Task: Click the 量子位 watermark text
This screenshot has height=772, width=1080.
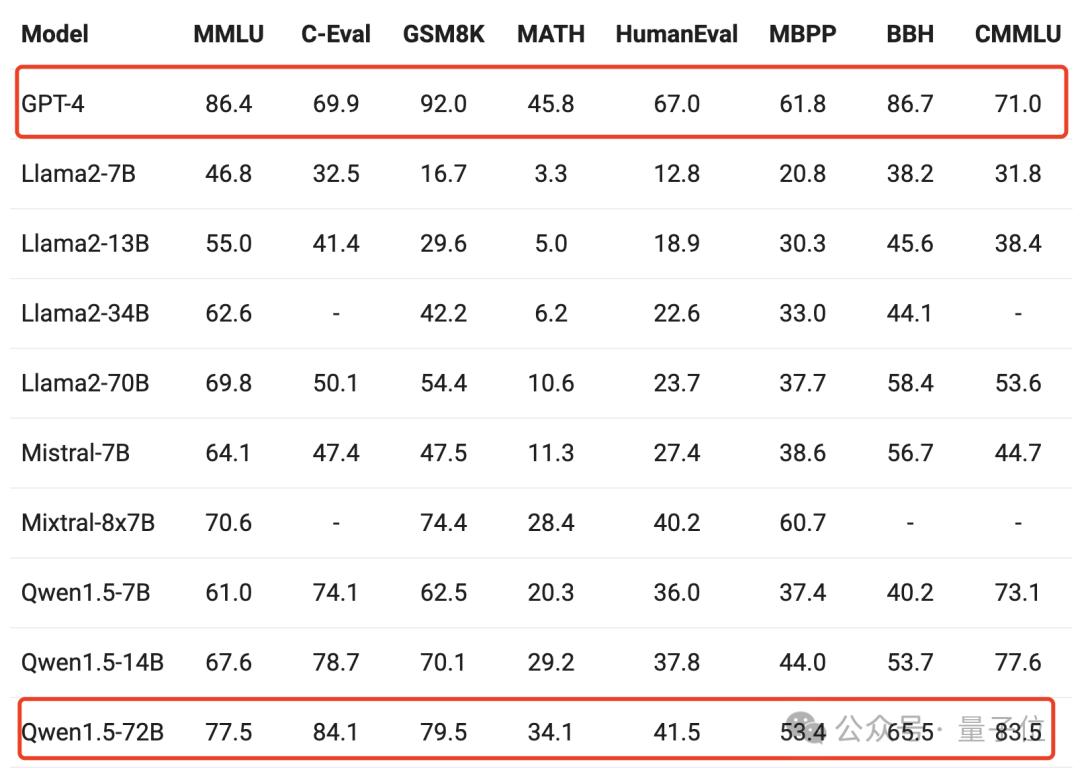Action: click(x=1001, y=729)
